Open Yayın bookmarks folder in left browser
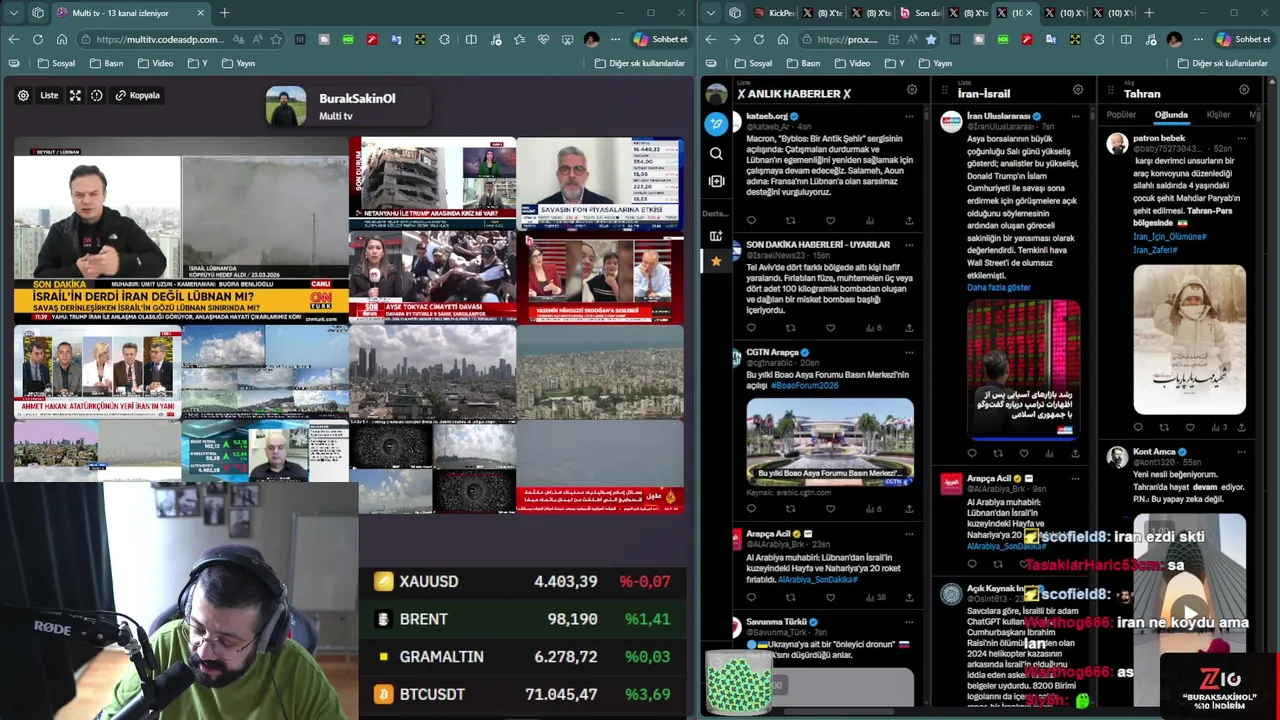This screenshot has height=720, width=1280. (238, 63)
